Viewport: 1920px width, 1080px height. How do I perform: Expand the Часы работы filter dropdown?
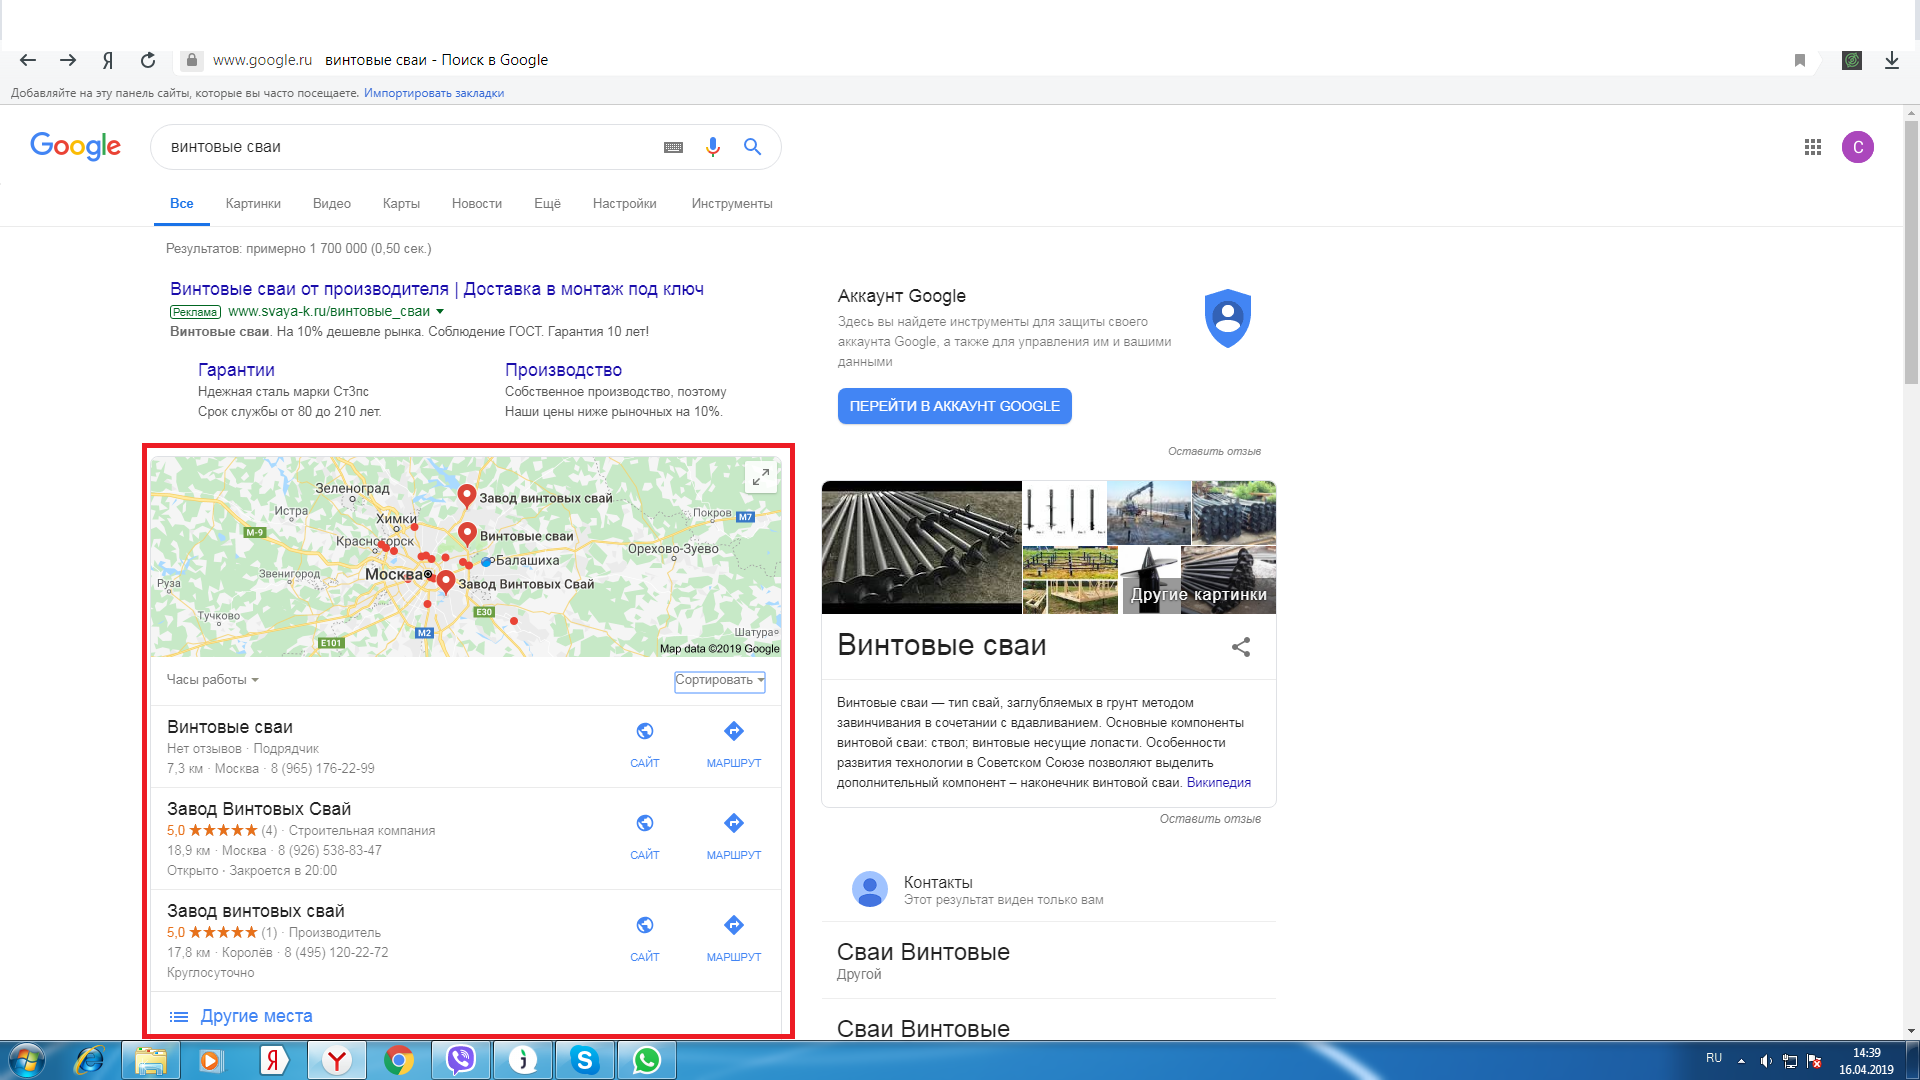(213, 680)
